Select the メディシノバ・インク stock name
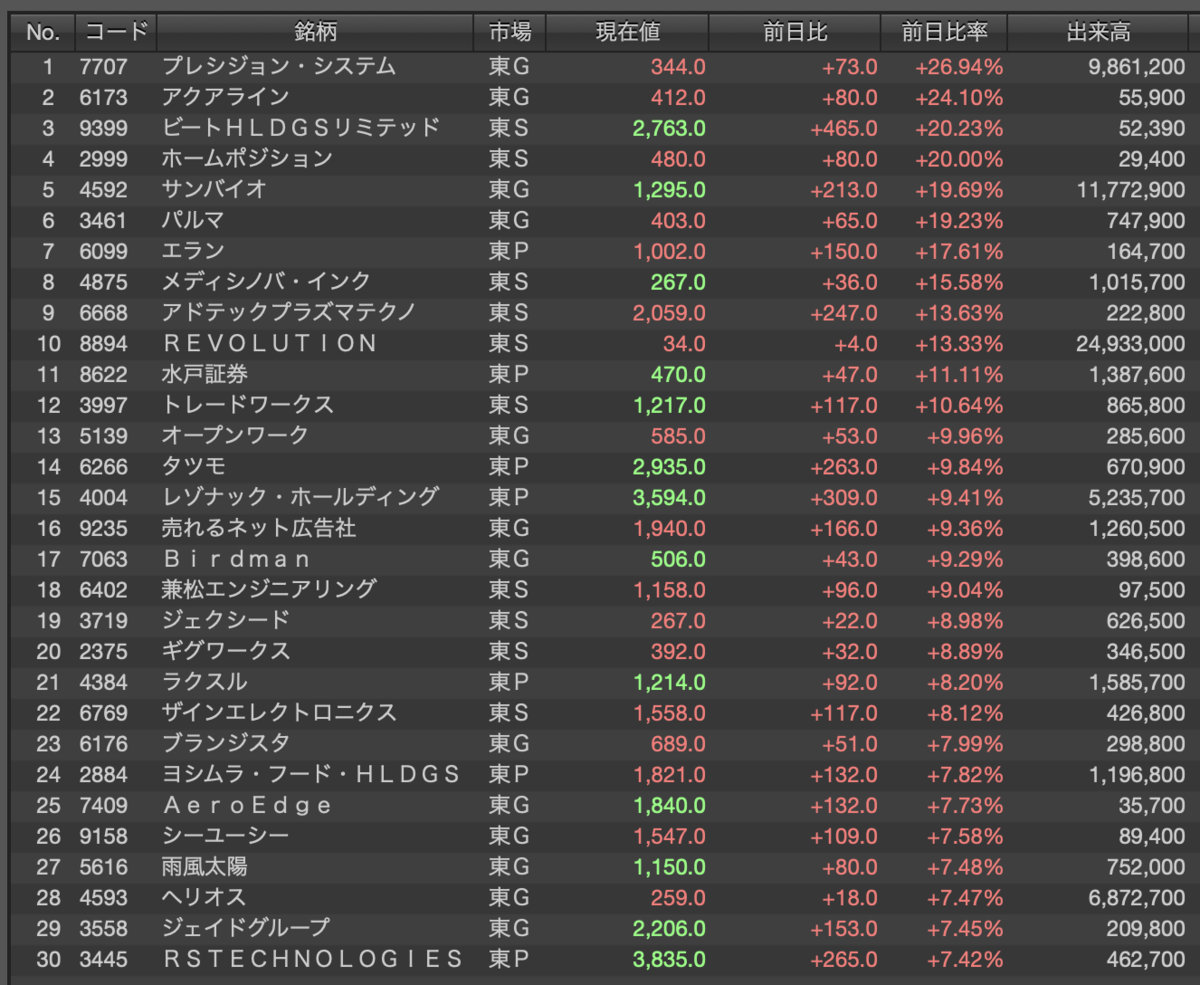 pyautogui.click(x=266, y=282)
